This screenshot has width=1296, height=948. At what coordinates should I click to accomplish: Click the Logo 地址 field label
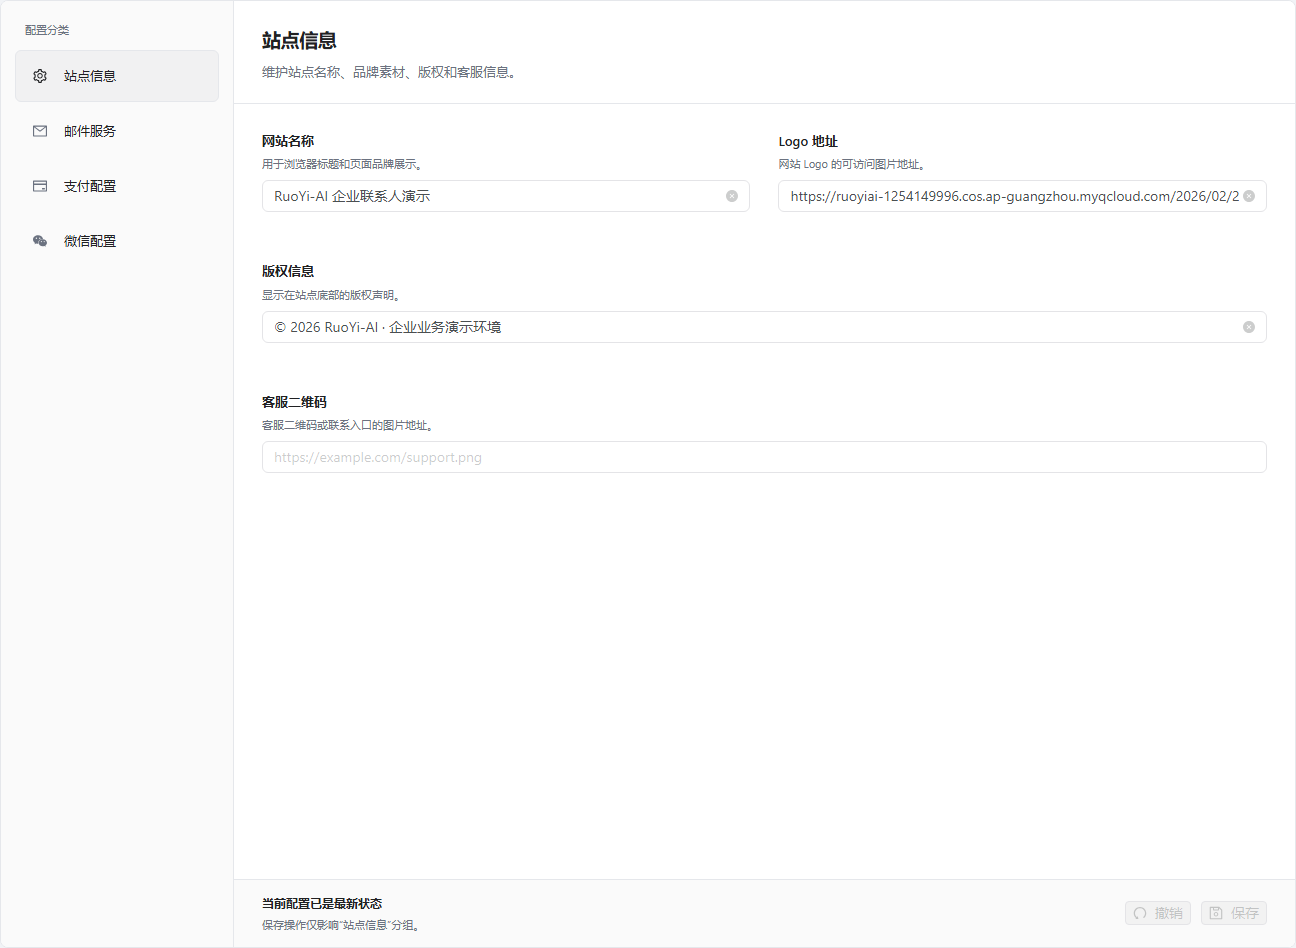[x=808, y=141]
